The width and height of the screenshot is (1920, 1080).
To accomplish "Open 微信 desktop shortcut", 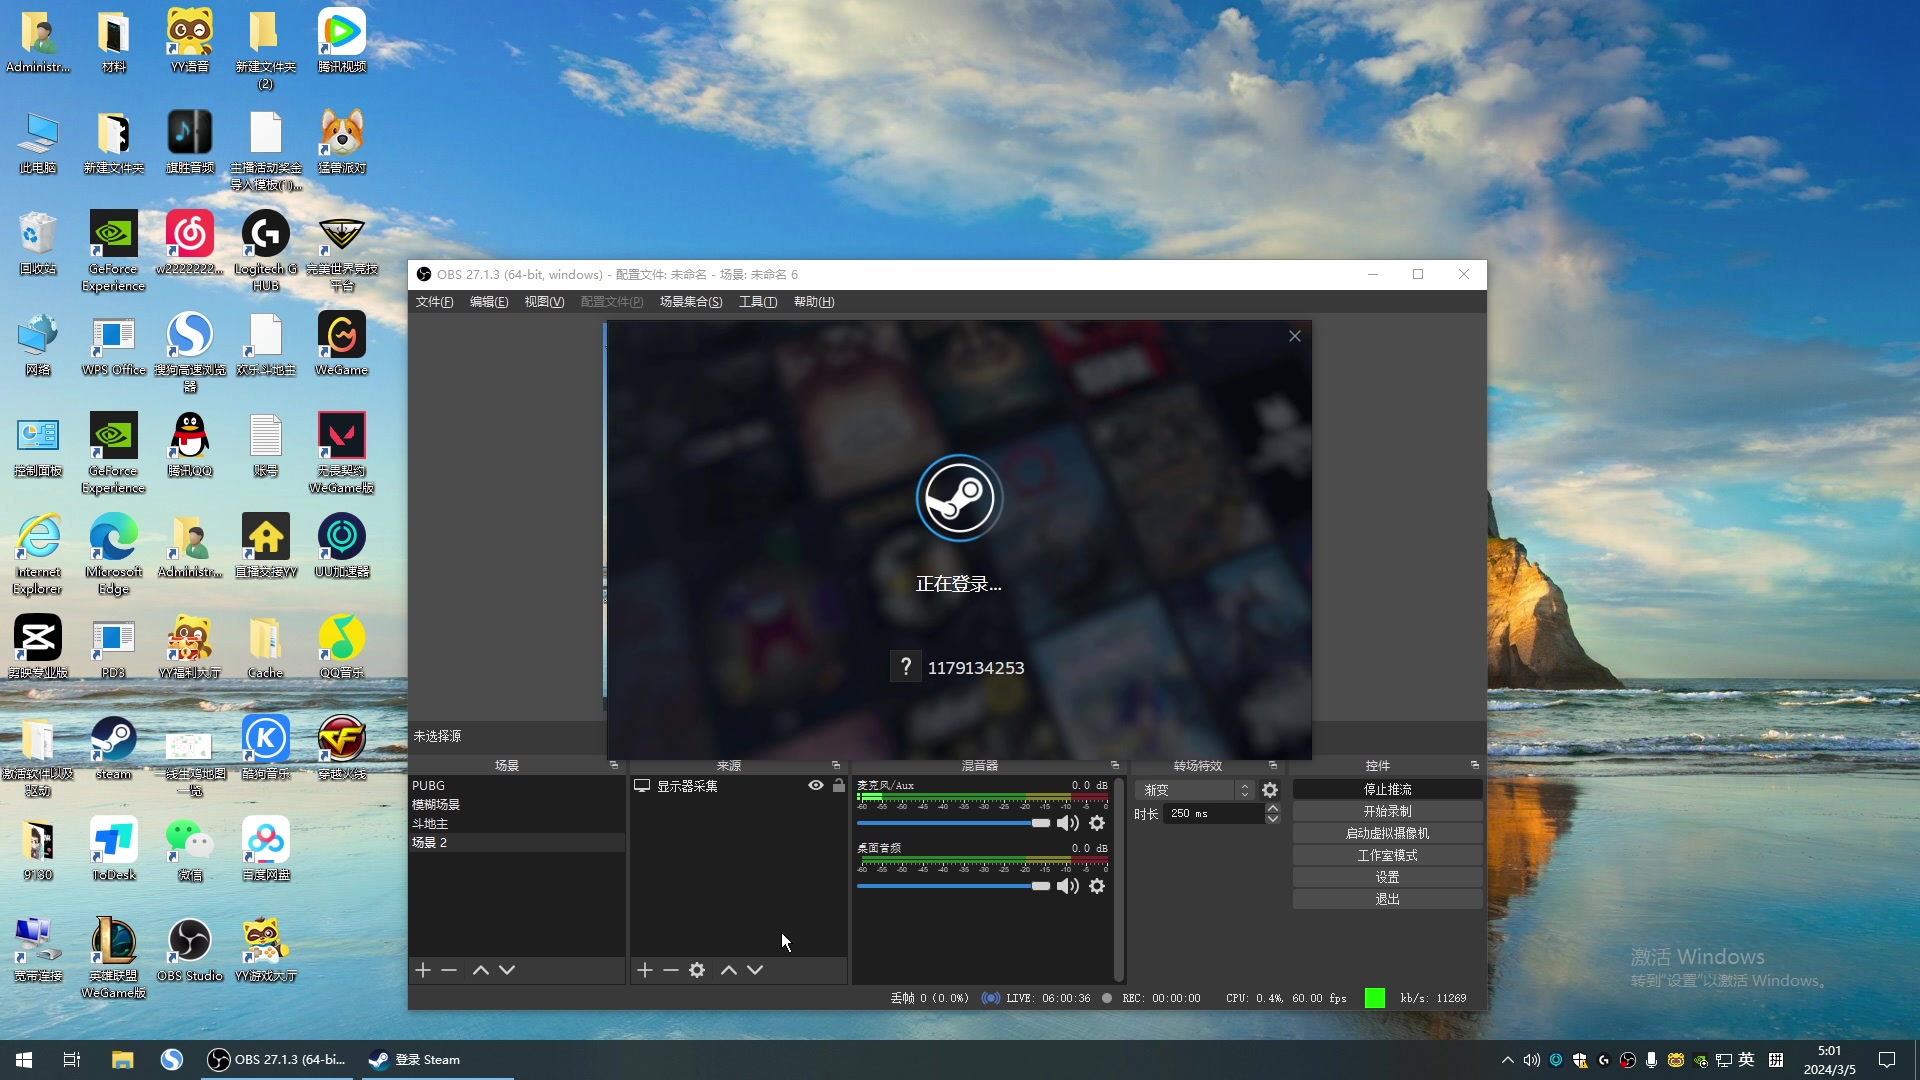I will (189, 850).
